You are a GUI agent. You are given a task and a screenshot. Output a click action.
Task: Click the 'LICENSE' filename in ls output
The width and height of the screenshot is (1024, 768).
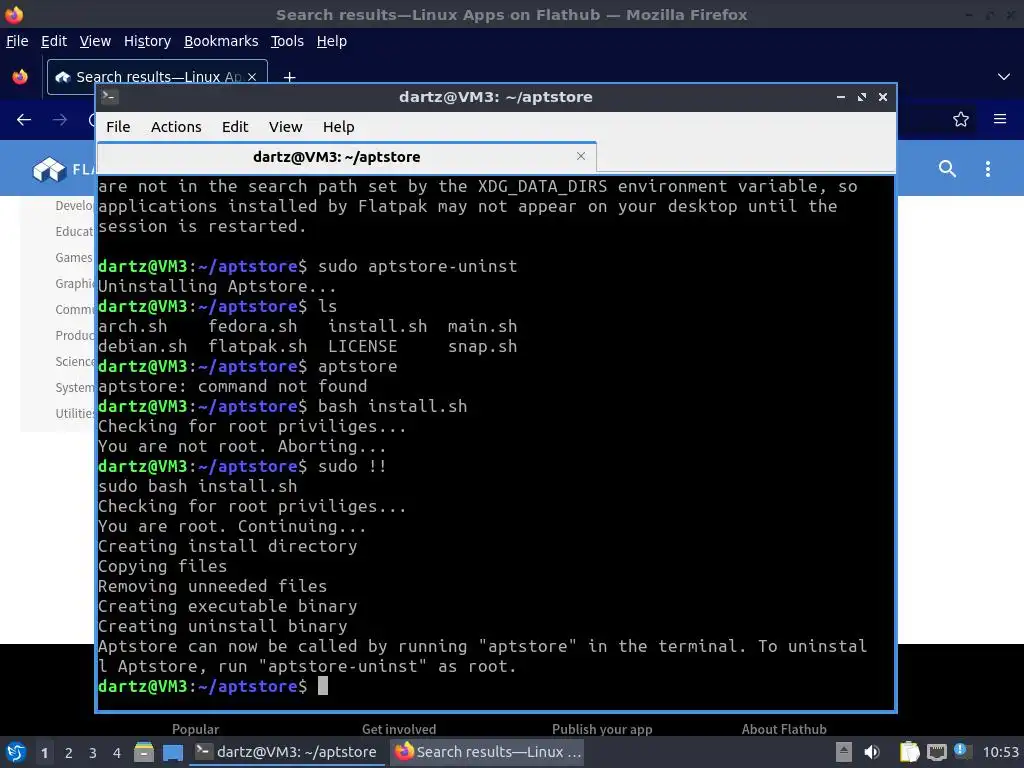(362, 346)
